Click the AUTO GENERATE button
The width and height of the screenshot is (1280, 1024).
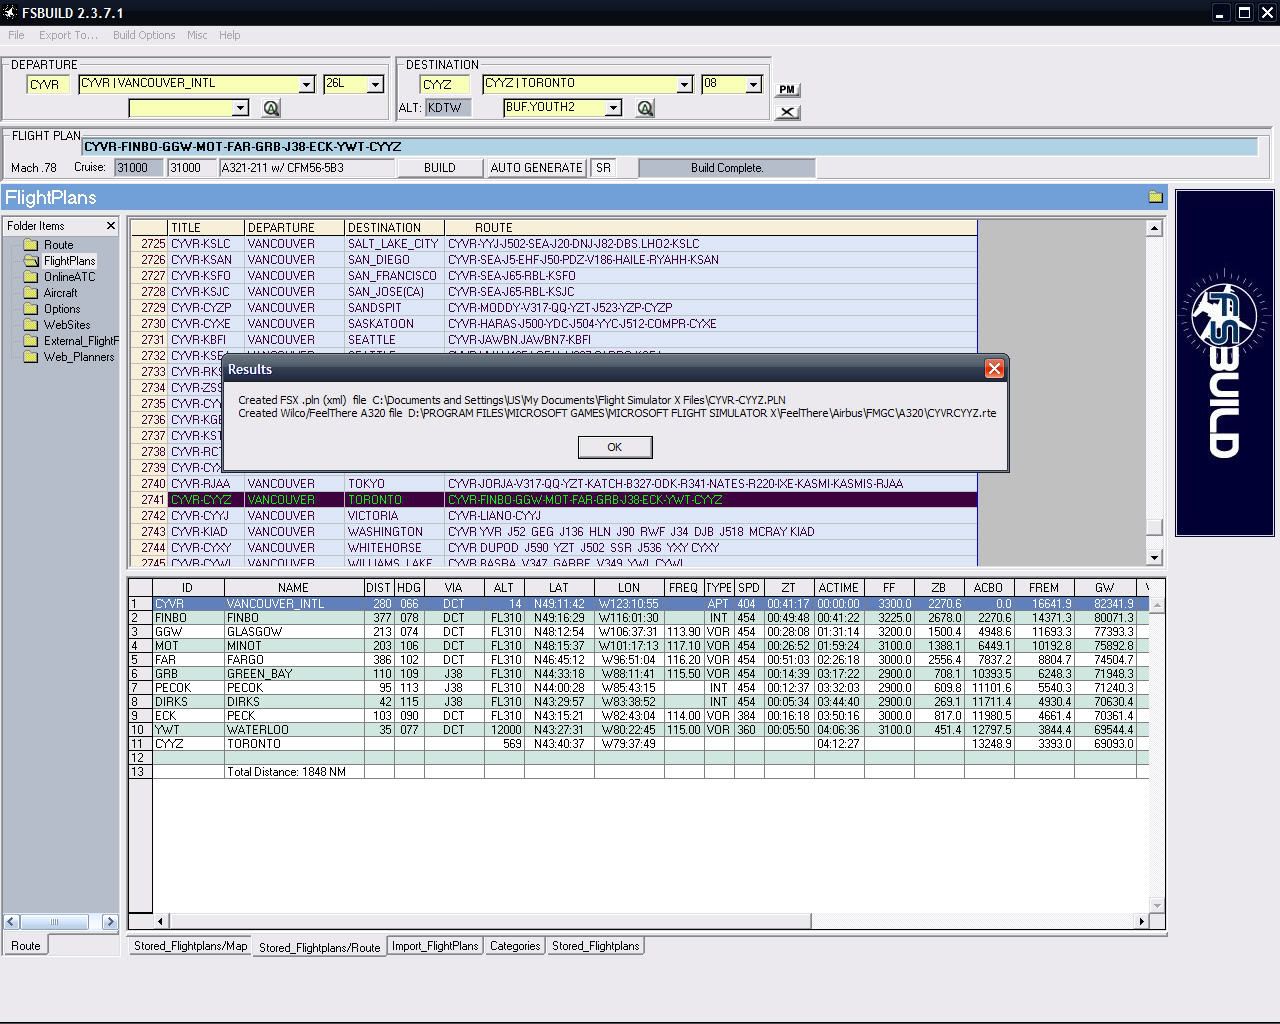536,168
